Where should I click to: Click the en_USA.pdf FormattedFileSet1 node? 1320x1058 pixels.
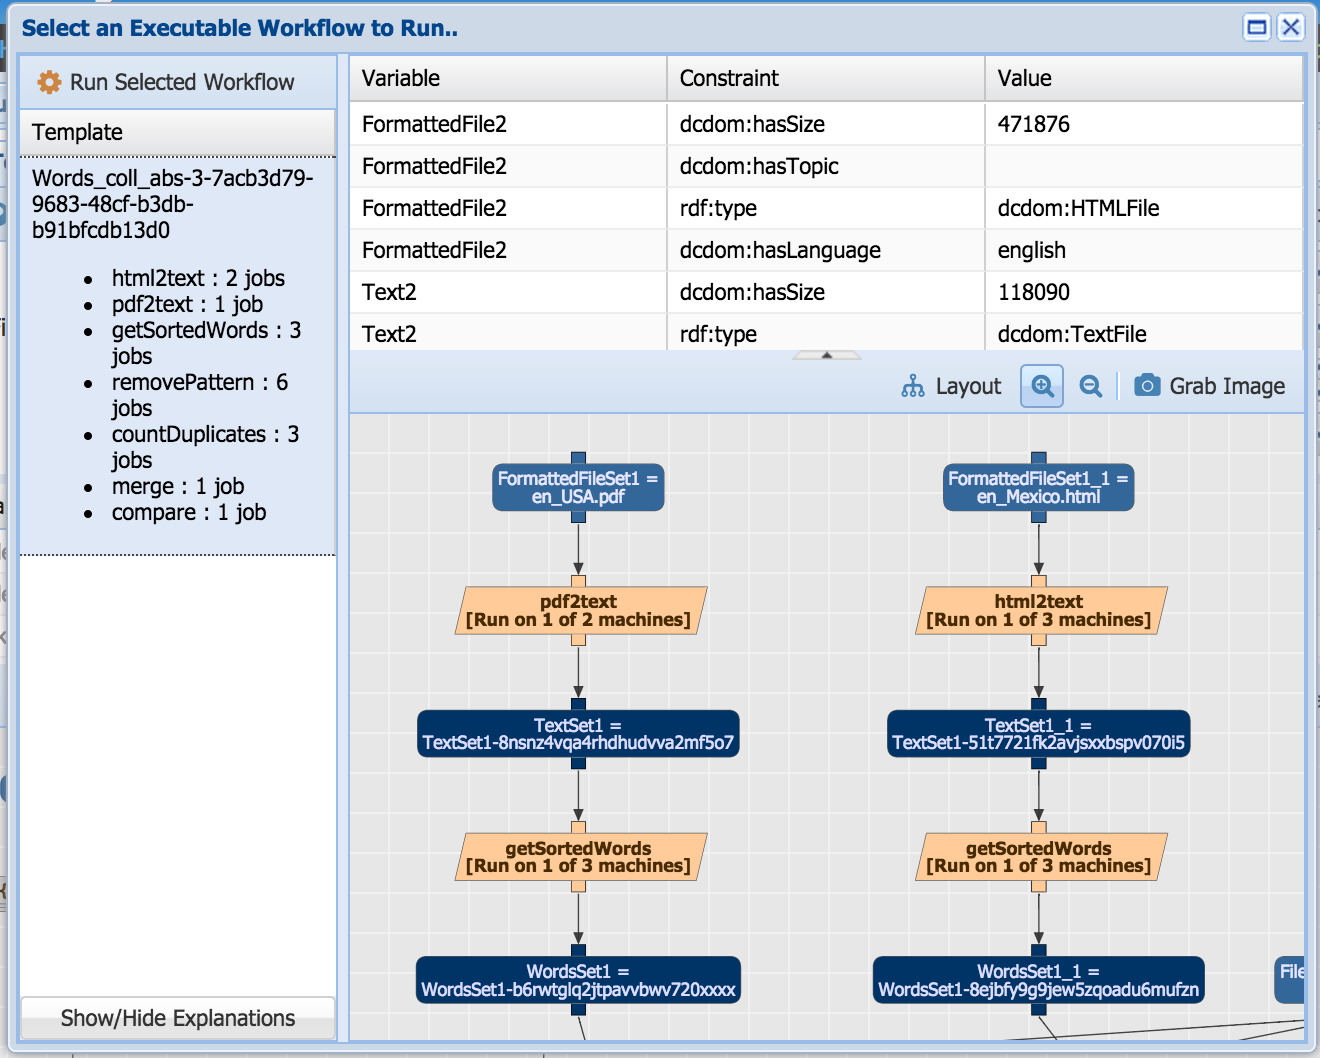pos(578,488)
